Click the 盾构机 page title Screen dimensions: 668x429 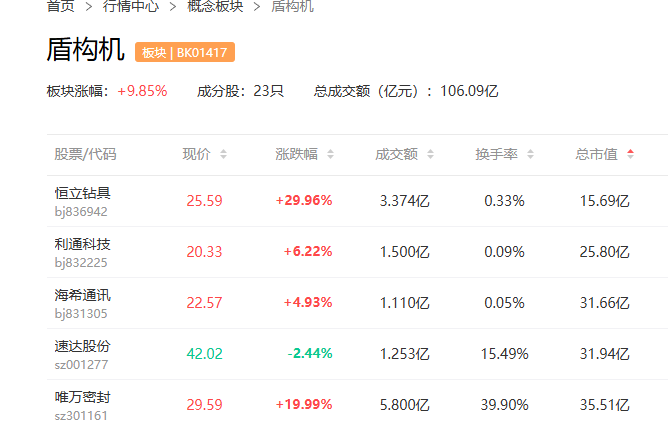[86, 49]
